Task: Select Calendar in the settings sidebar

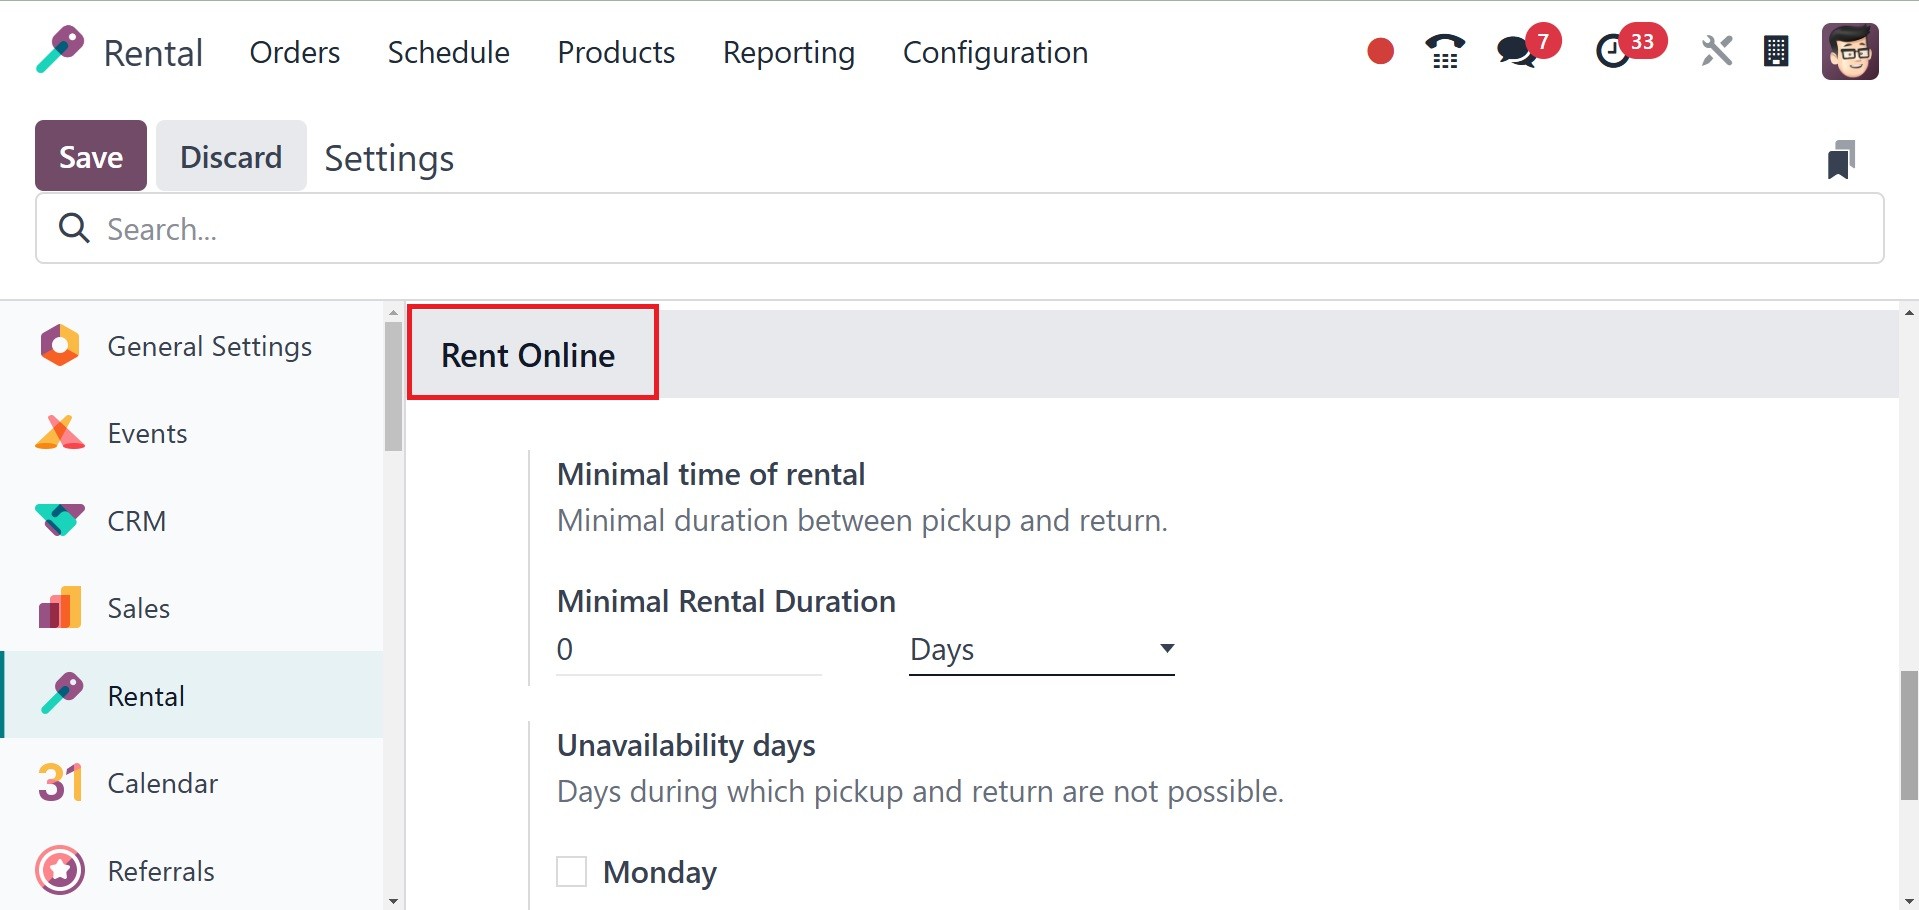Action: [162, 783]
